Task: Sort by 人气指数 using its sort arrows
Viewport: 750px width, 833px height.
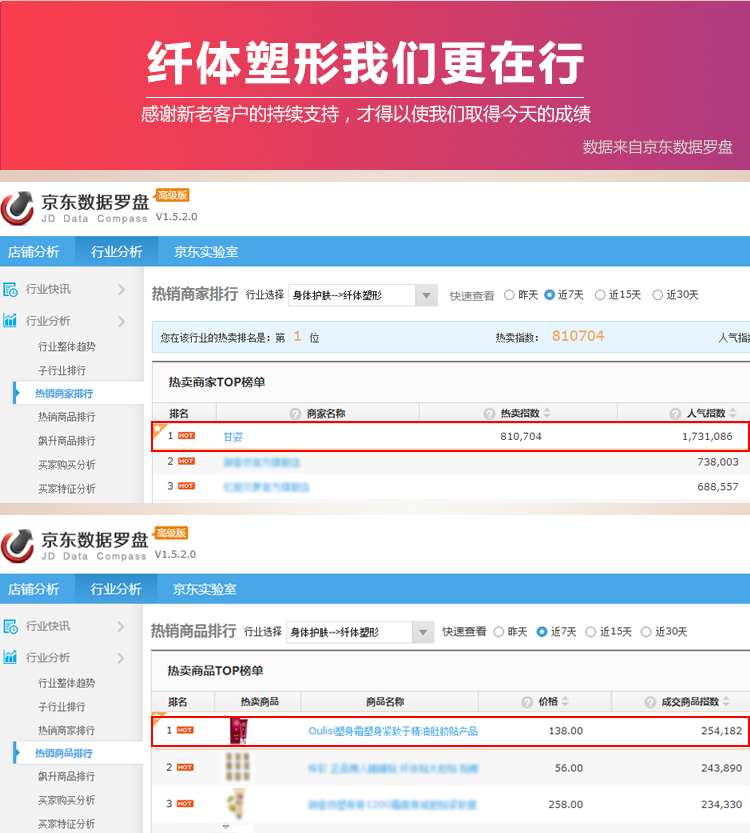Action: click(733, 413)
